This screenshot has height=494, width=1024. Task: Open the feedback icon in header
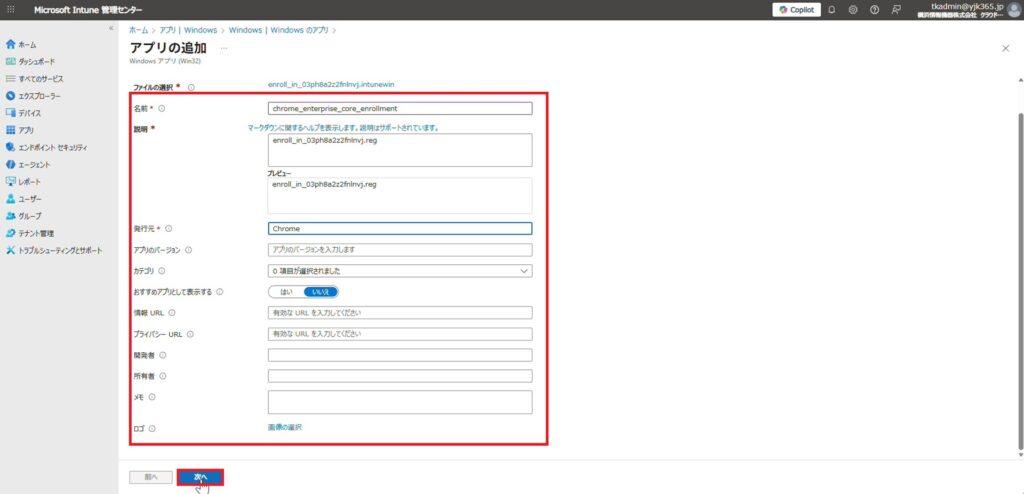[895, 9]
